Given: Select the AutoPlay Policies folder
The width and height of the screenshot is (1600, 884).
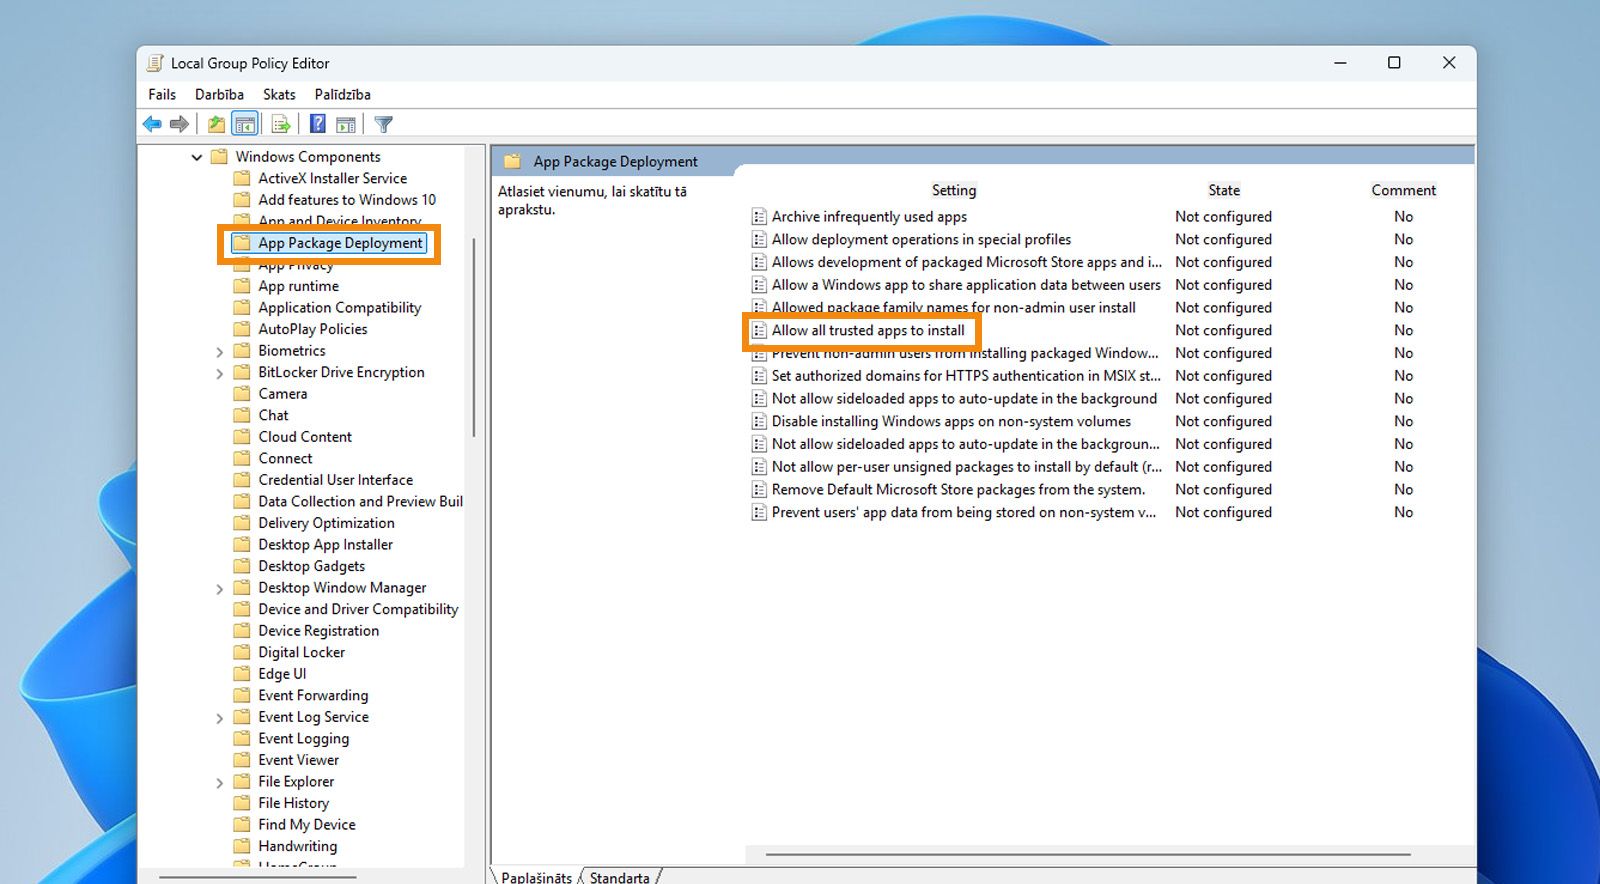Looking at the screenshot, I should (313, 329).
